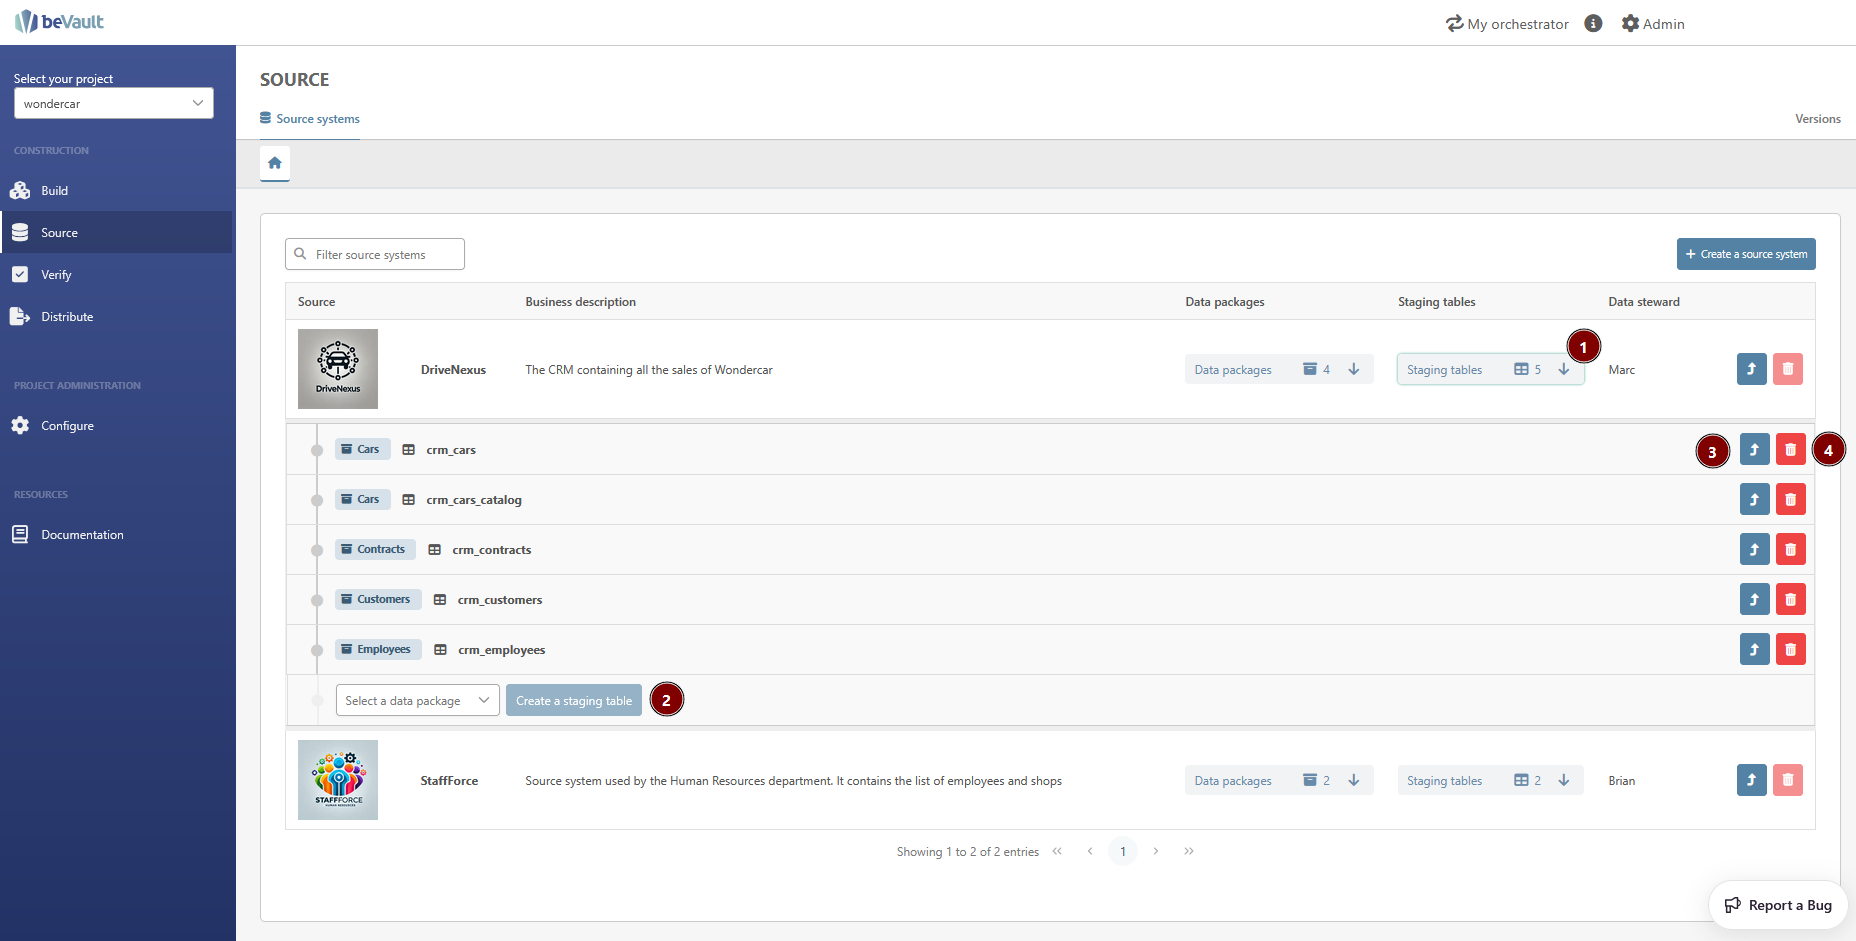Open the project selector dropdown
1856x941 pixels.
point(113,103)
